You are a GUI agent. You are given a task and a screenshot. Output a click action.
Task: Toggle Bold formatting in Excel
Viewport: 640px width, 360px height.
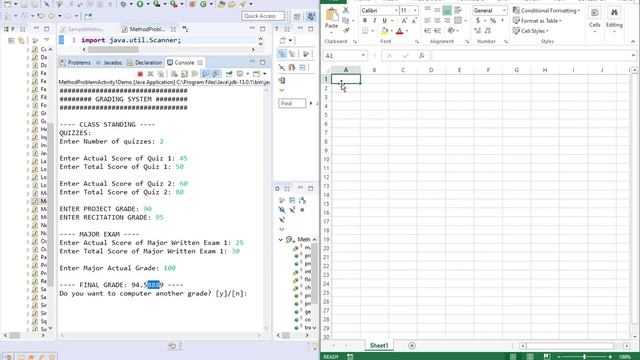tap(365, 20)
